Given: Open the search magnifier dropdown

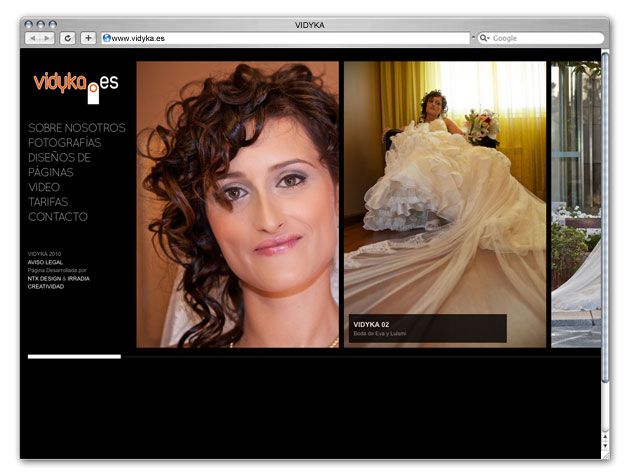Looking at the screenshot, I should click(484, 38).
